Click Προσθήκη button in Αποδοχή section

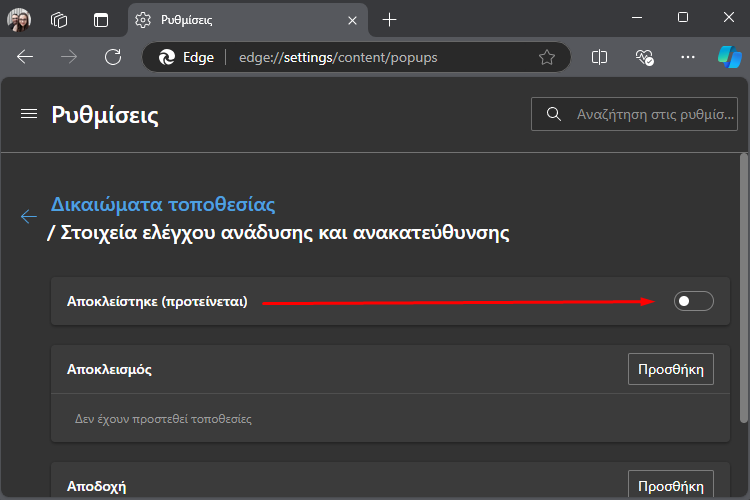tap(671, 485)
